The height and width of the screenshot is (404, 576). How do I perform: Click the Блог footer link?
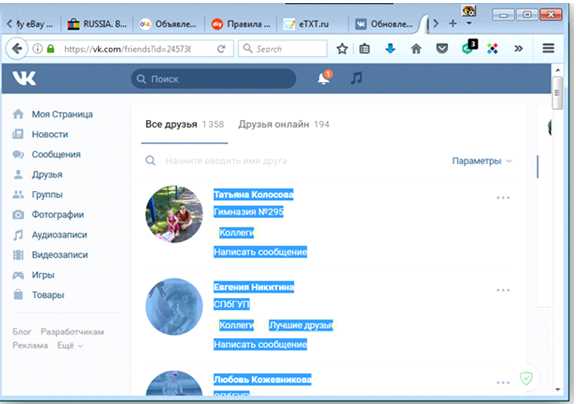point(22,332)
